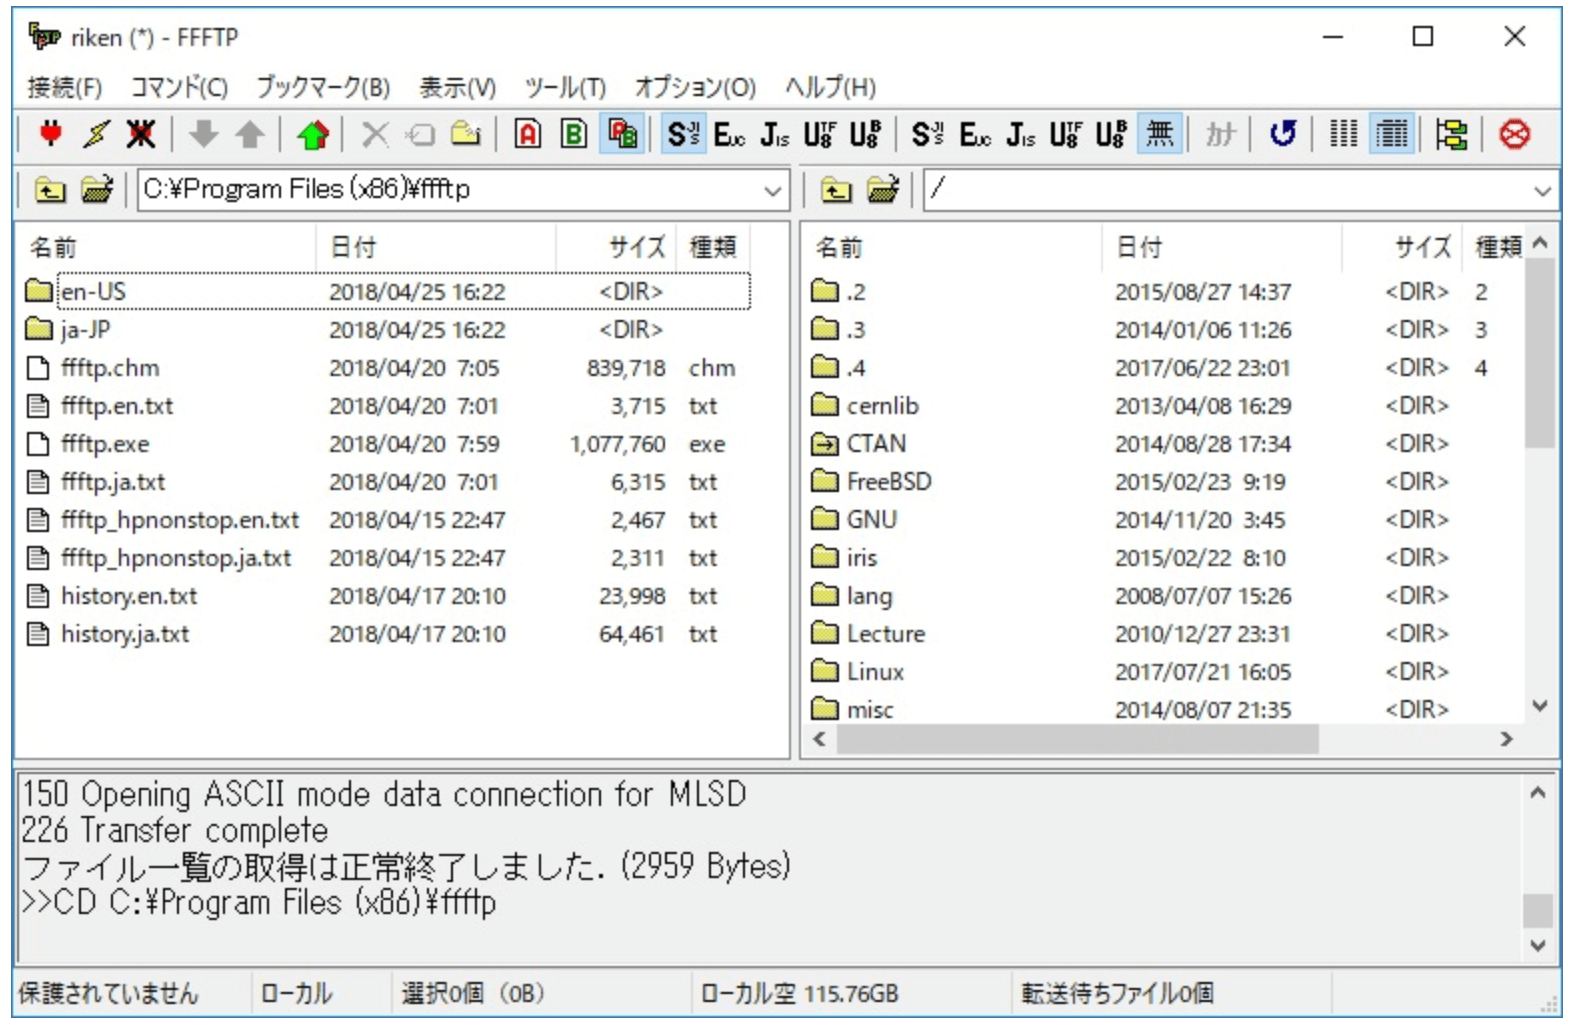This screenshot has width=1570, height=1030.
Task: Select UTF-8 BOM in left kanji code group
Action: coord(866,134)
